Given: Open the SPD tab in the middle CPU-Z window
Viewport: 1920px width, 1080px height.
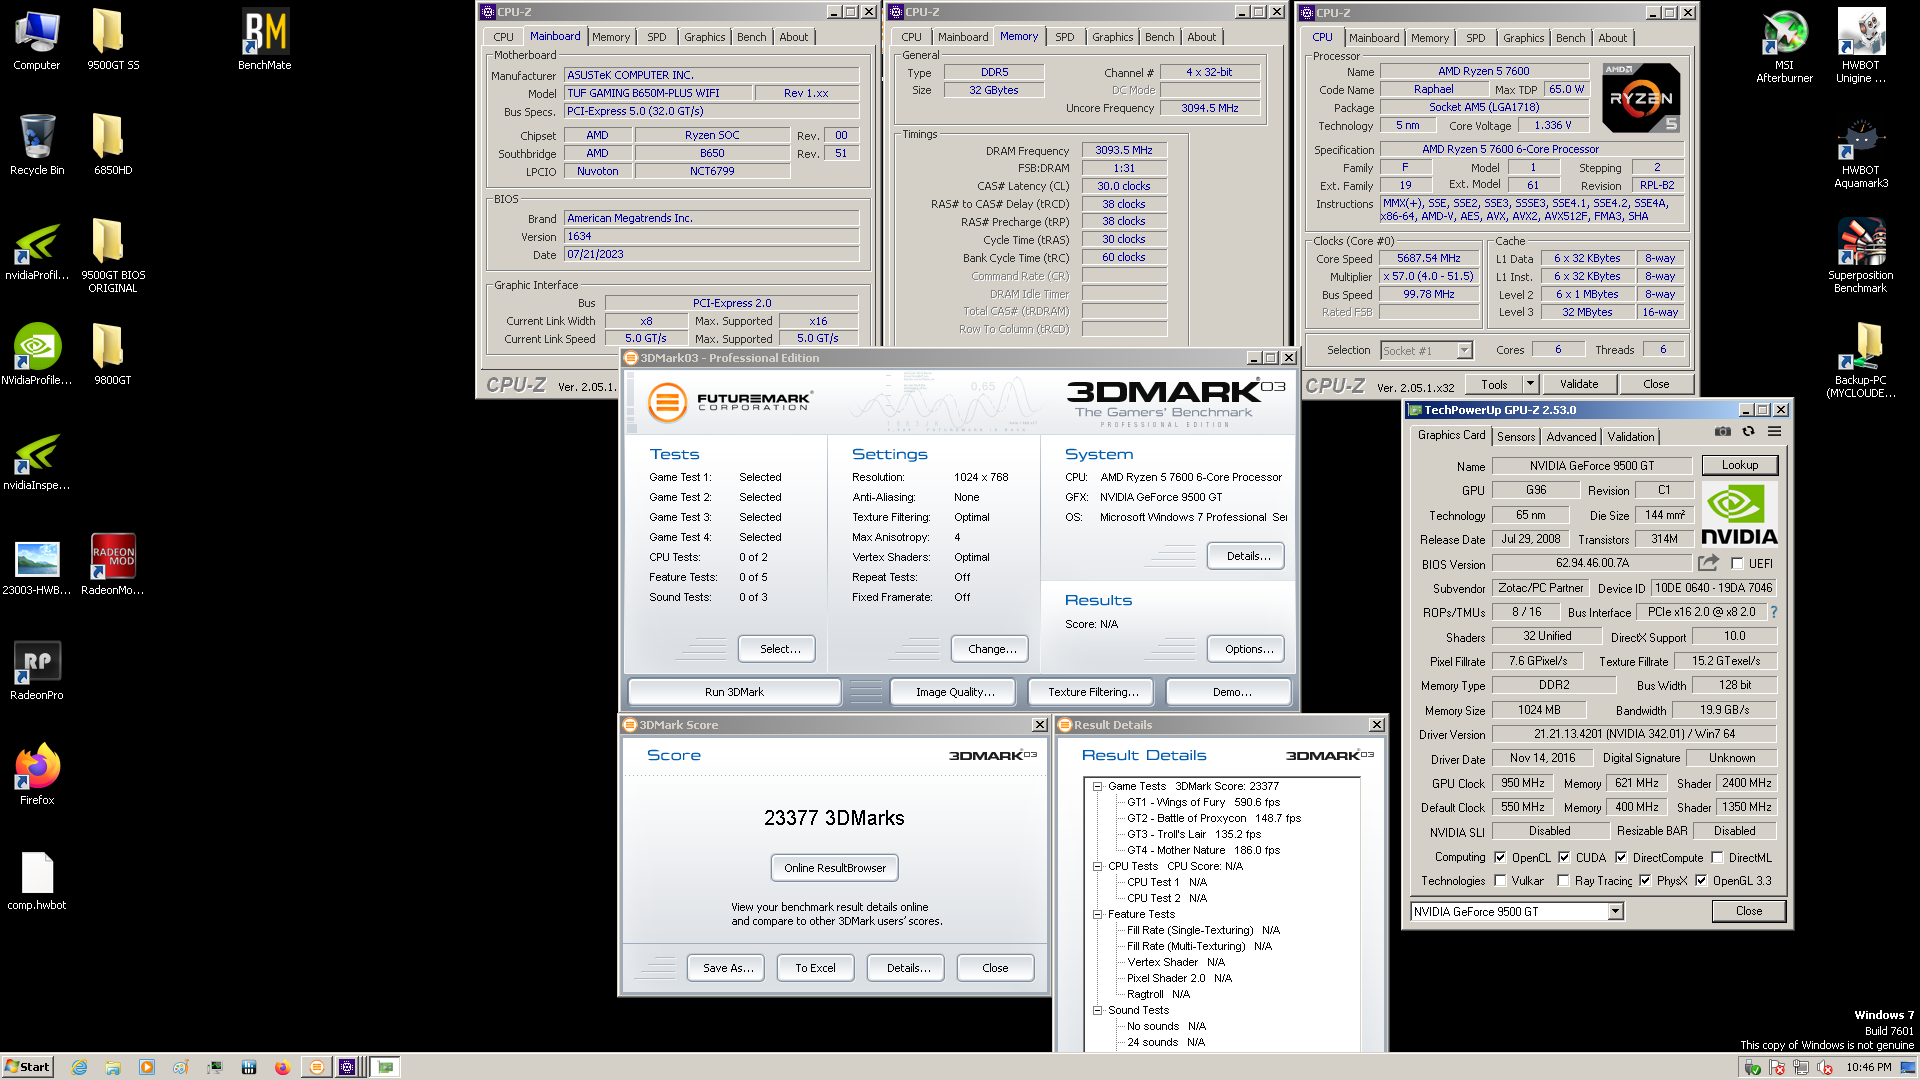Looking at the screenshot, I should (1064, 37).
